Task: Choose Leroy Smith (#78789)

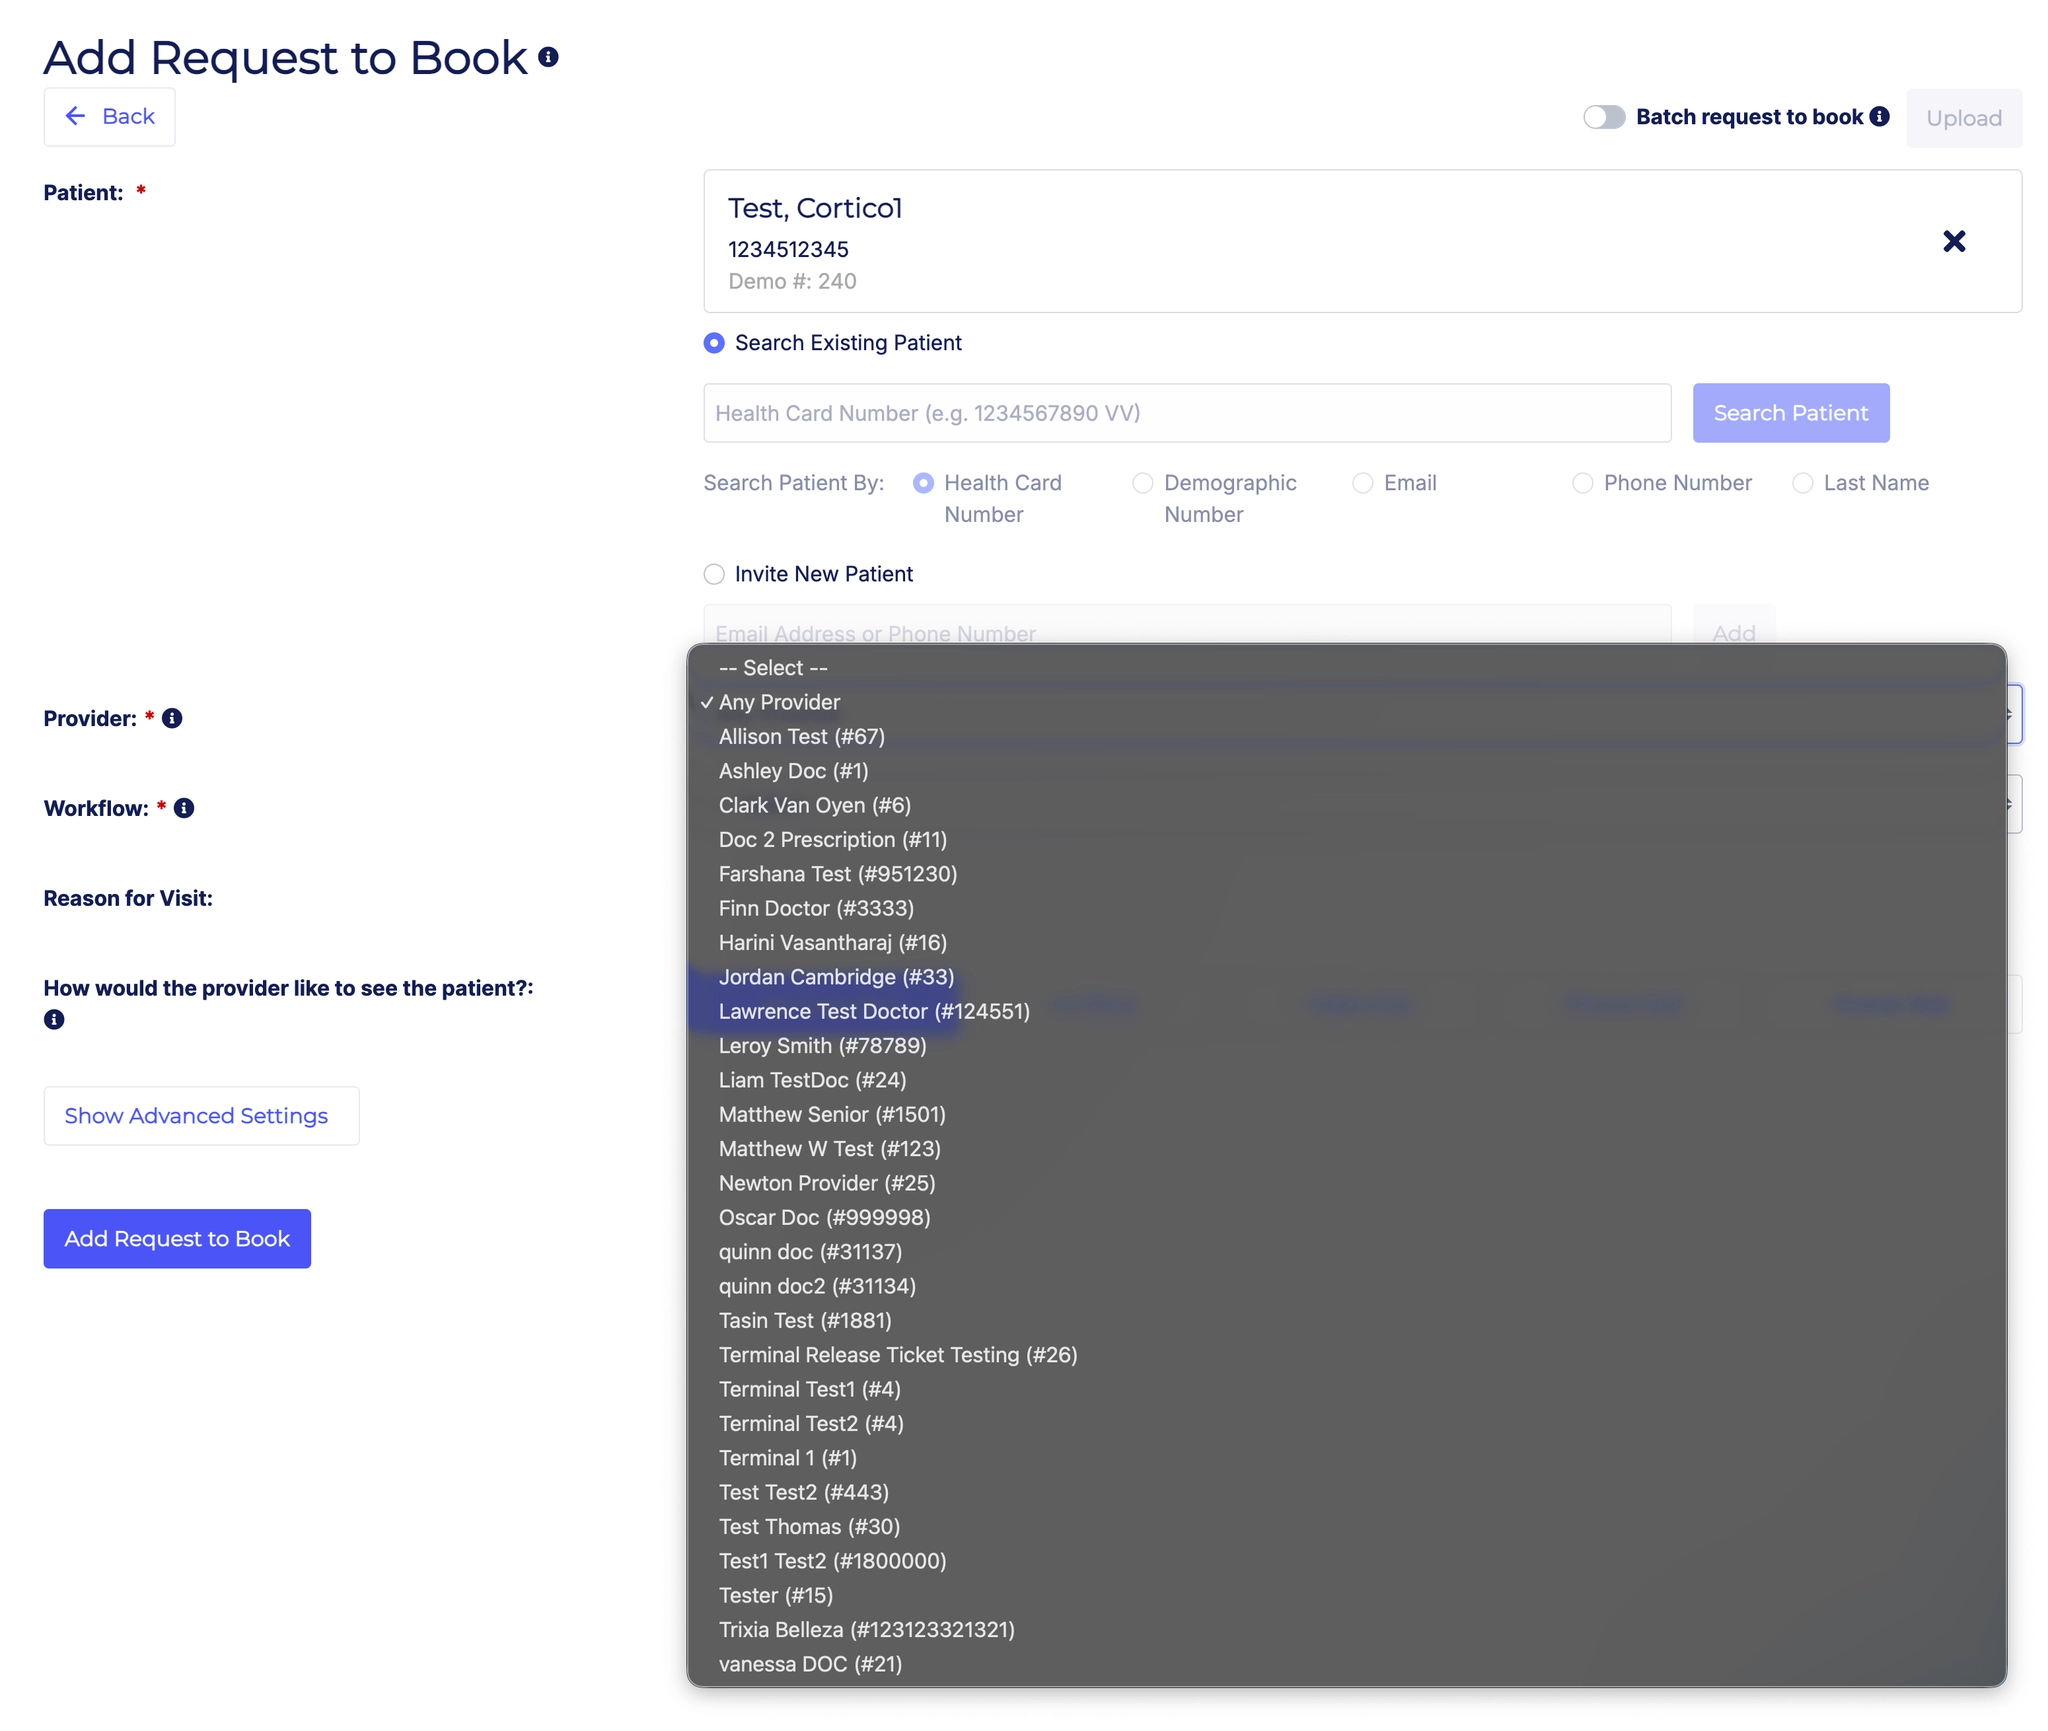Action: click(x=1346, y=1046)
